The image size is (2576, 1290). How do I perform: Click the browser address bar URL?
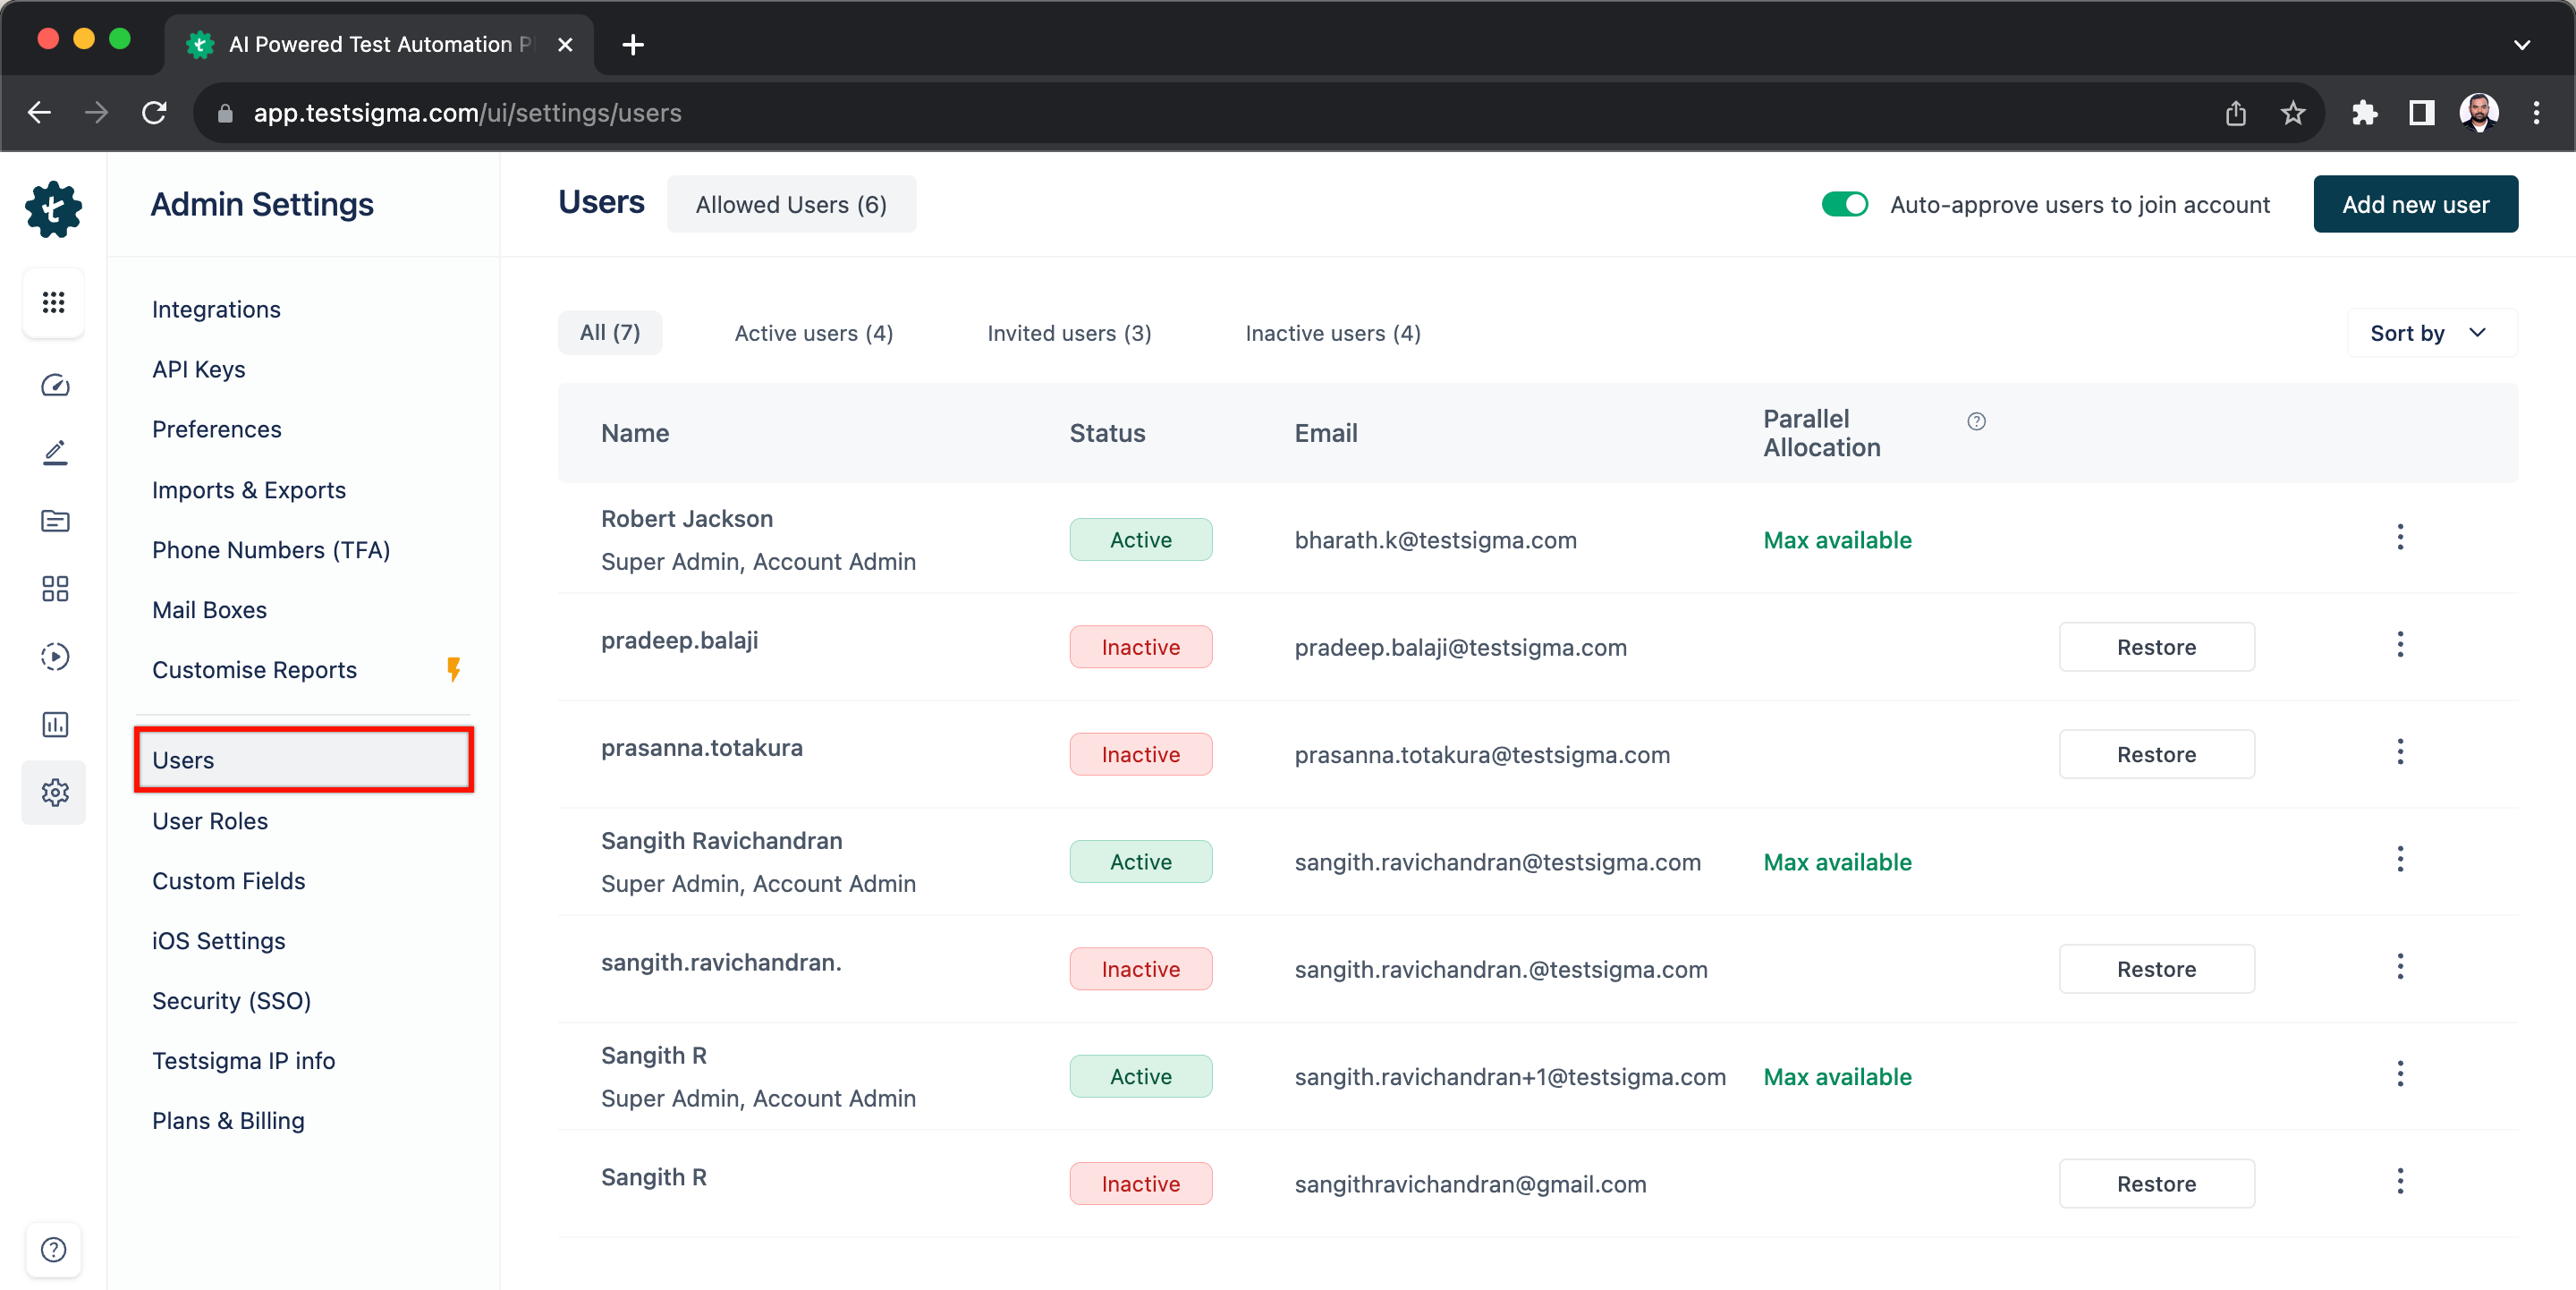467,113
